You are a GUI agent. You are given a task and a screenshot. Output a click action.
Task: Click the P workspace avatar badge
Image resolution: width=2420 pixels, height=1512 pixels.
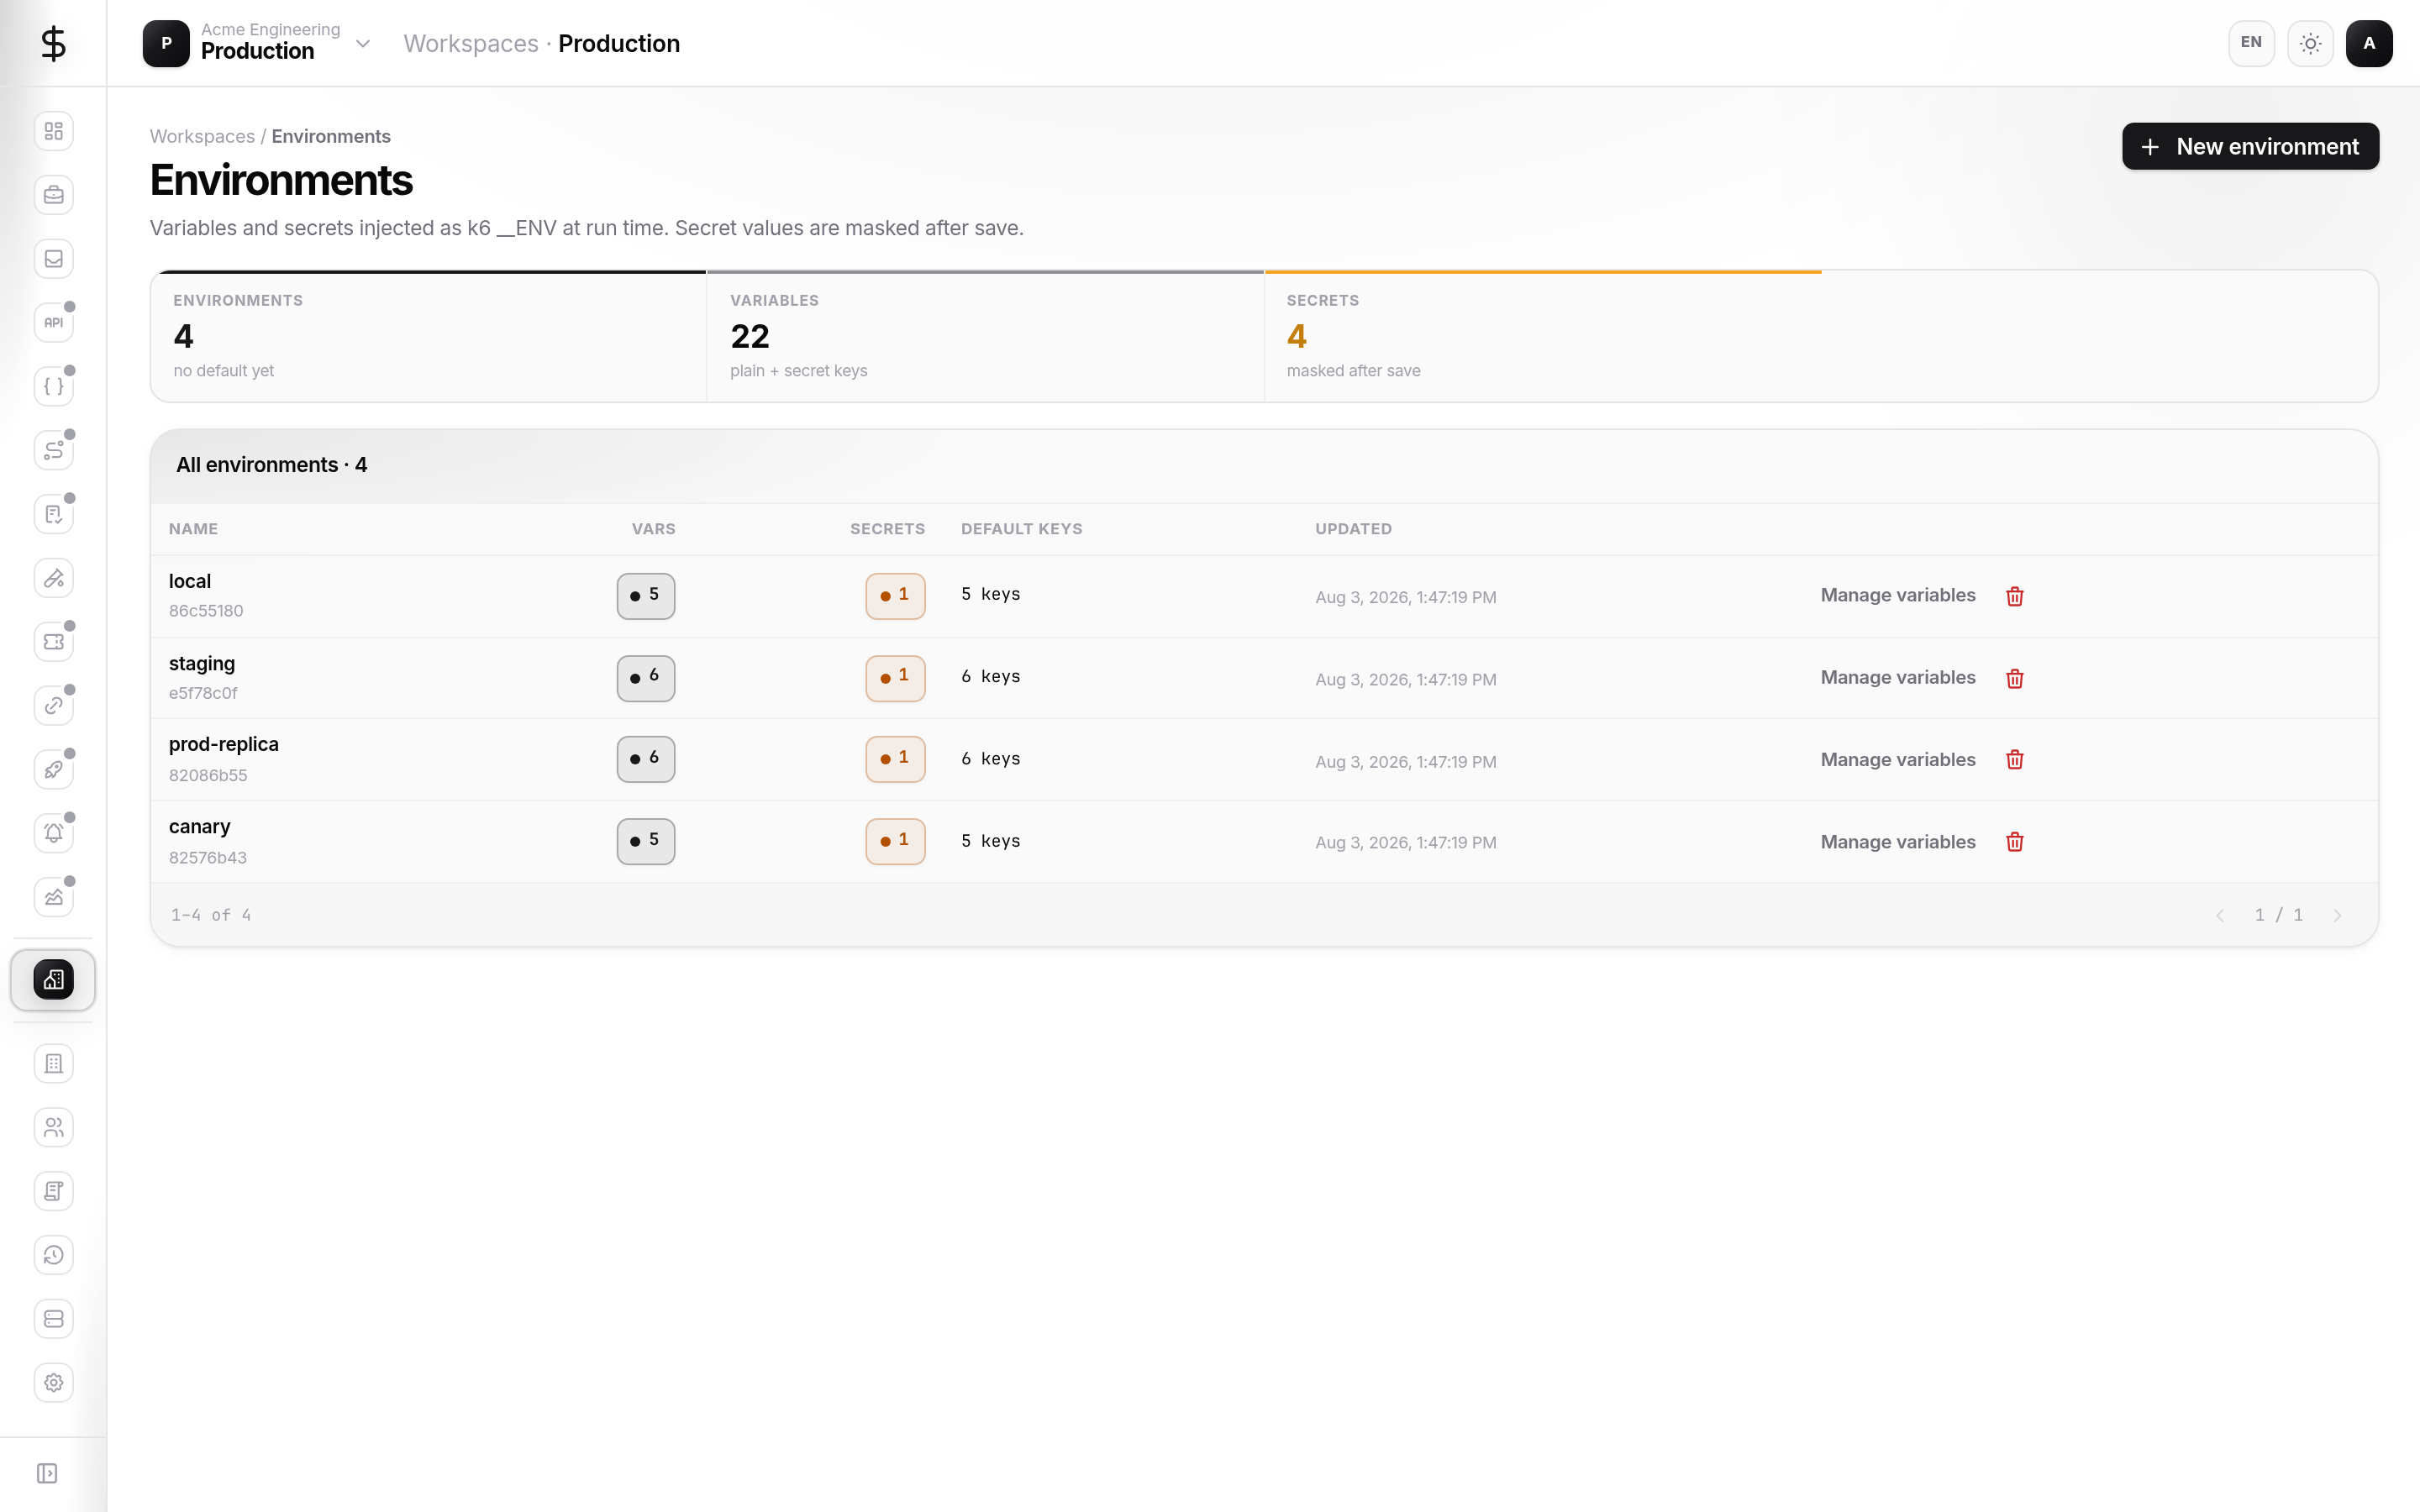(x=166, y=43)
